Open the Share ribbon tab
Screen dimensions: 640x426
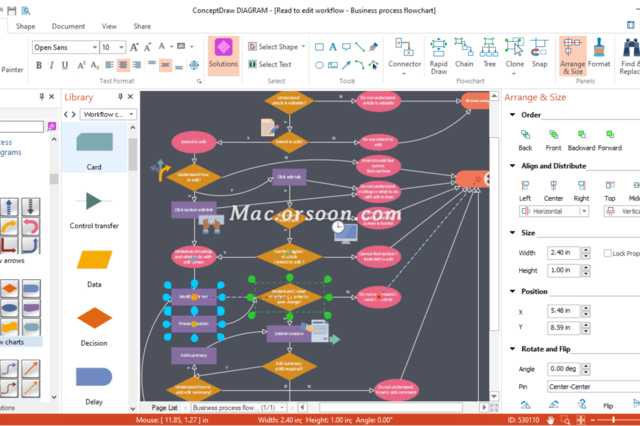pos(142,26)
